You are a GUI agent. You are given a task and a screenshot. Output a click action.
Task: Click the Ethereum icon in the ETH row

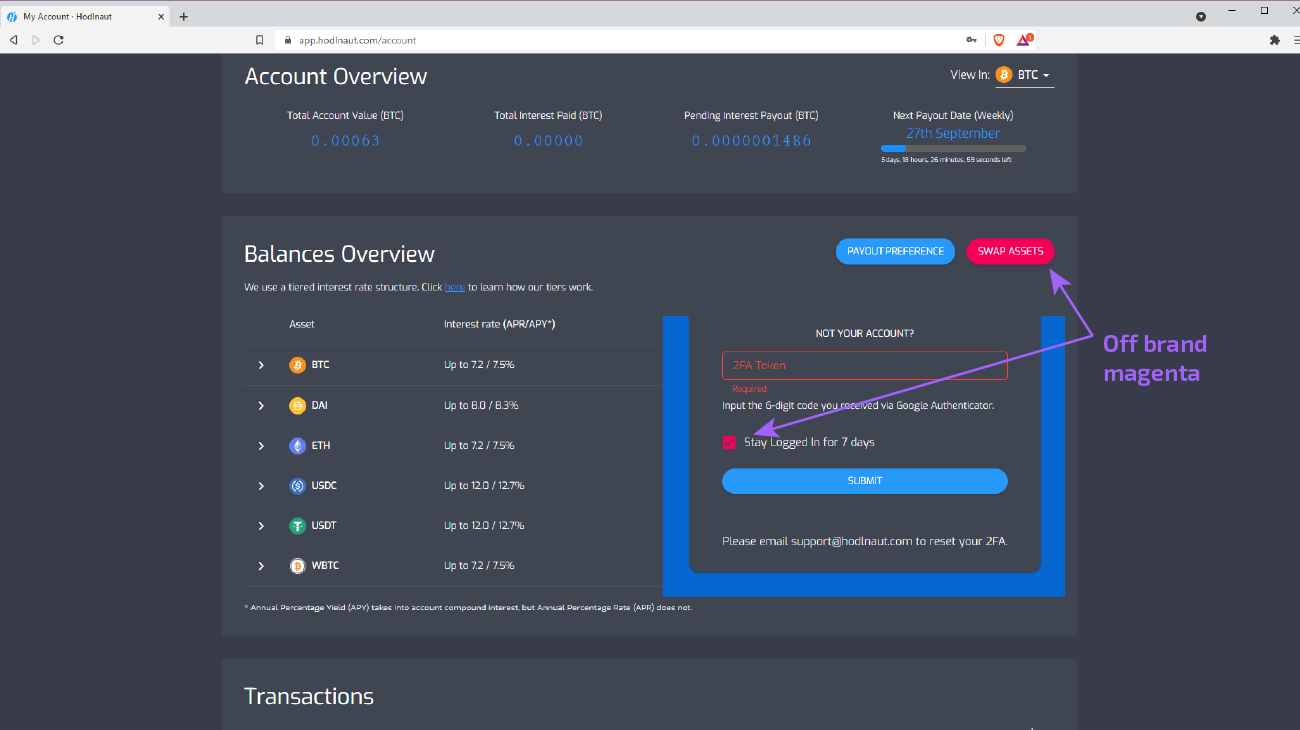(x=297, y=446)
